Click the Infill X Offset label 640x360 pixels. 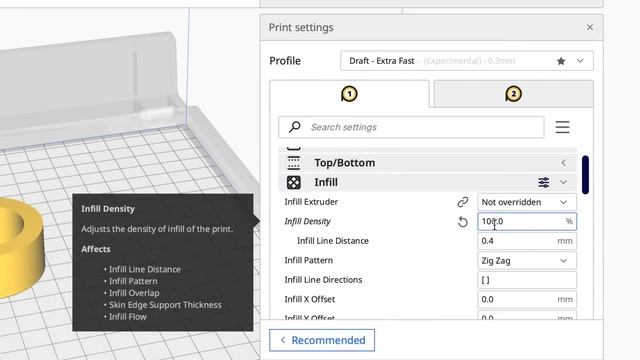click(309, 299)
